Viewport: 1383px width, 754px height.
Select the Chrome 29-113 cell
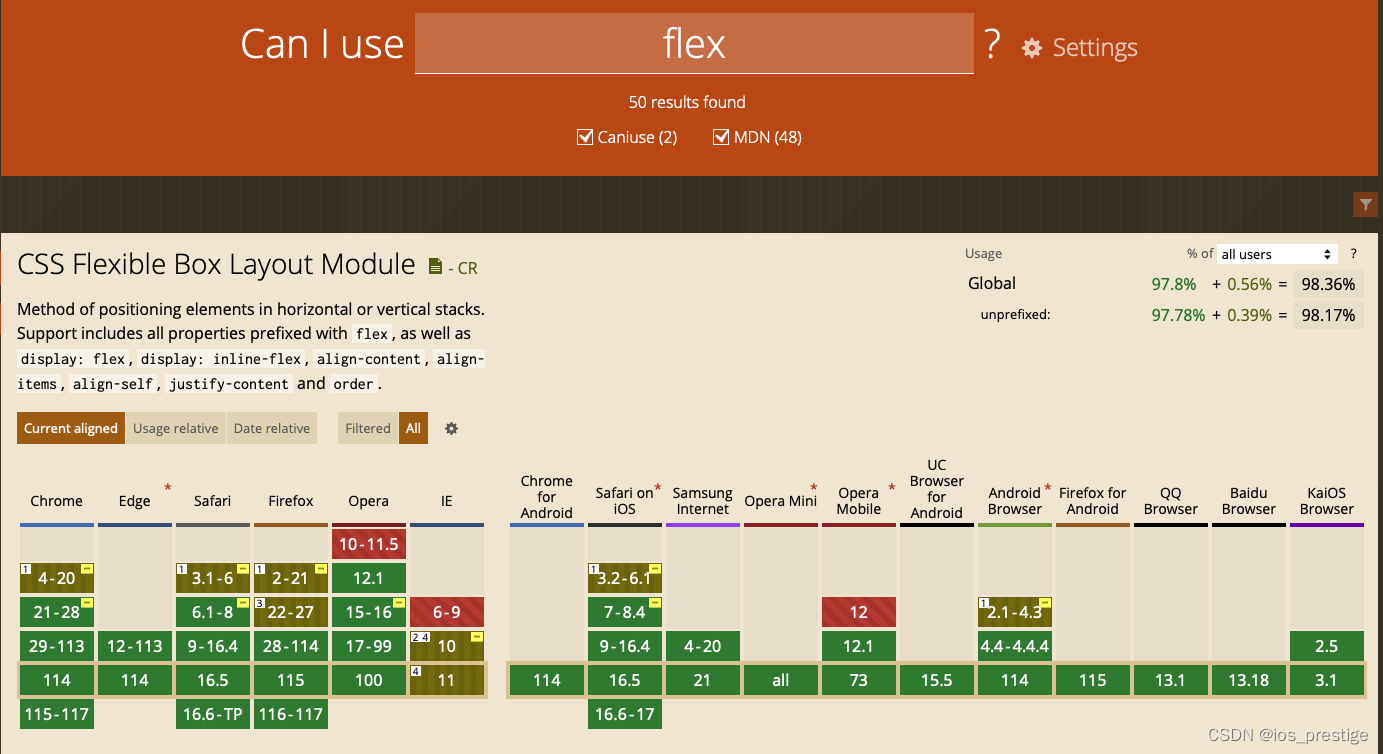[57, 646]
